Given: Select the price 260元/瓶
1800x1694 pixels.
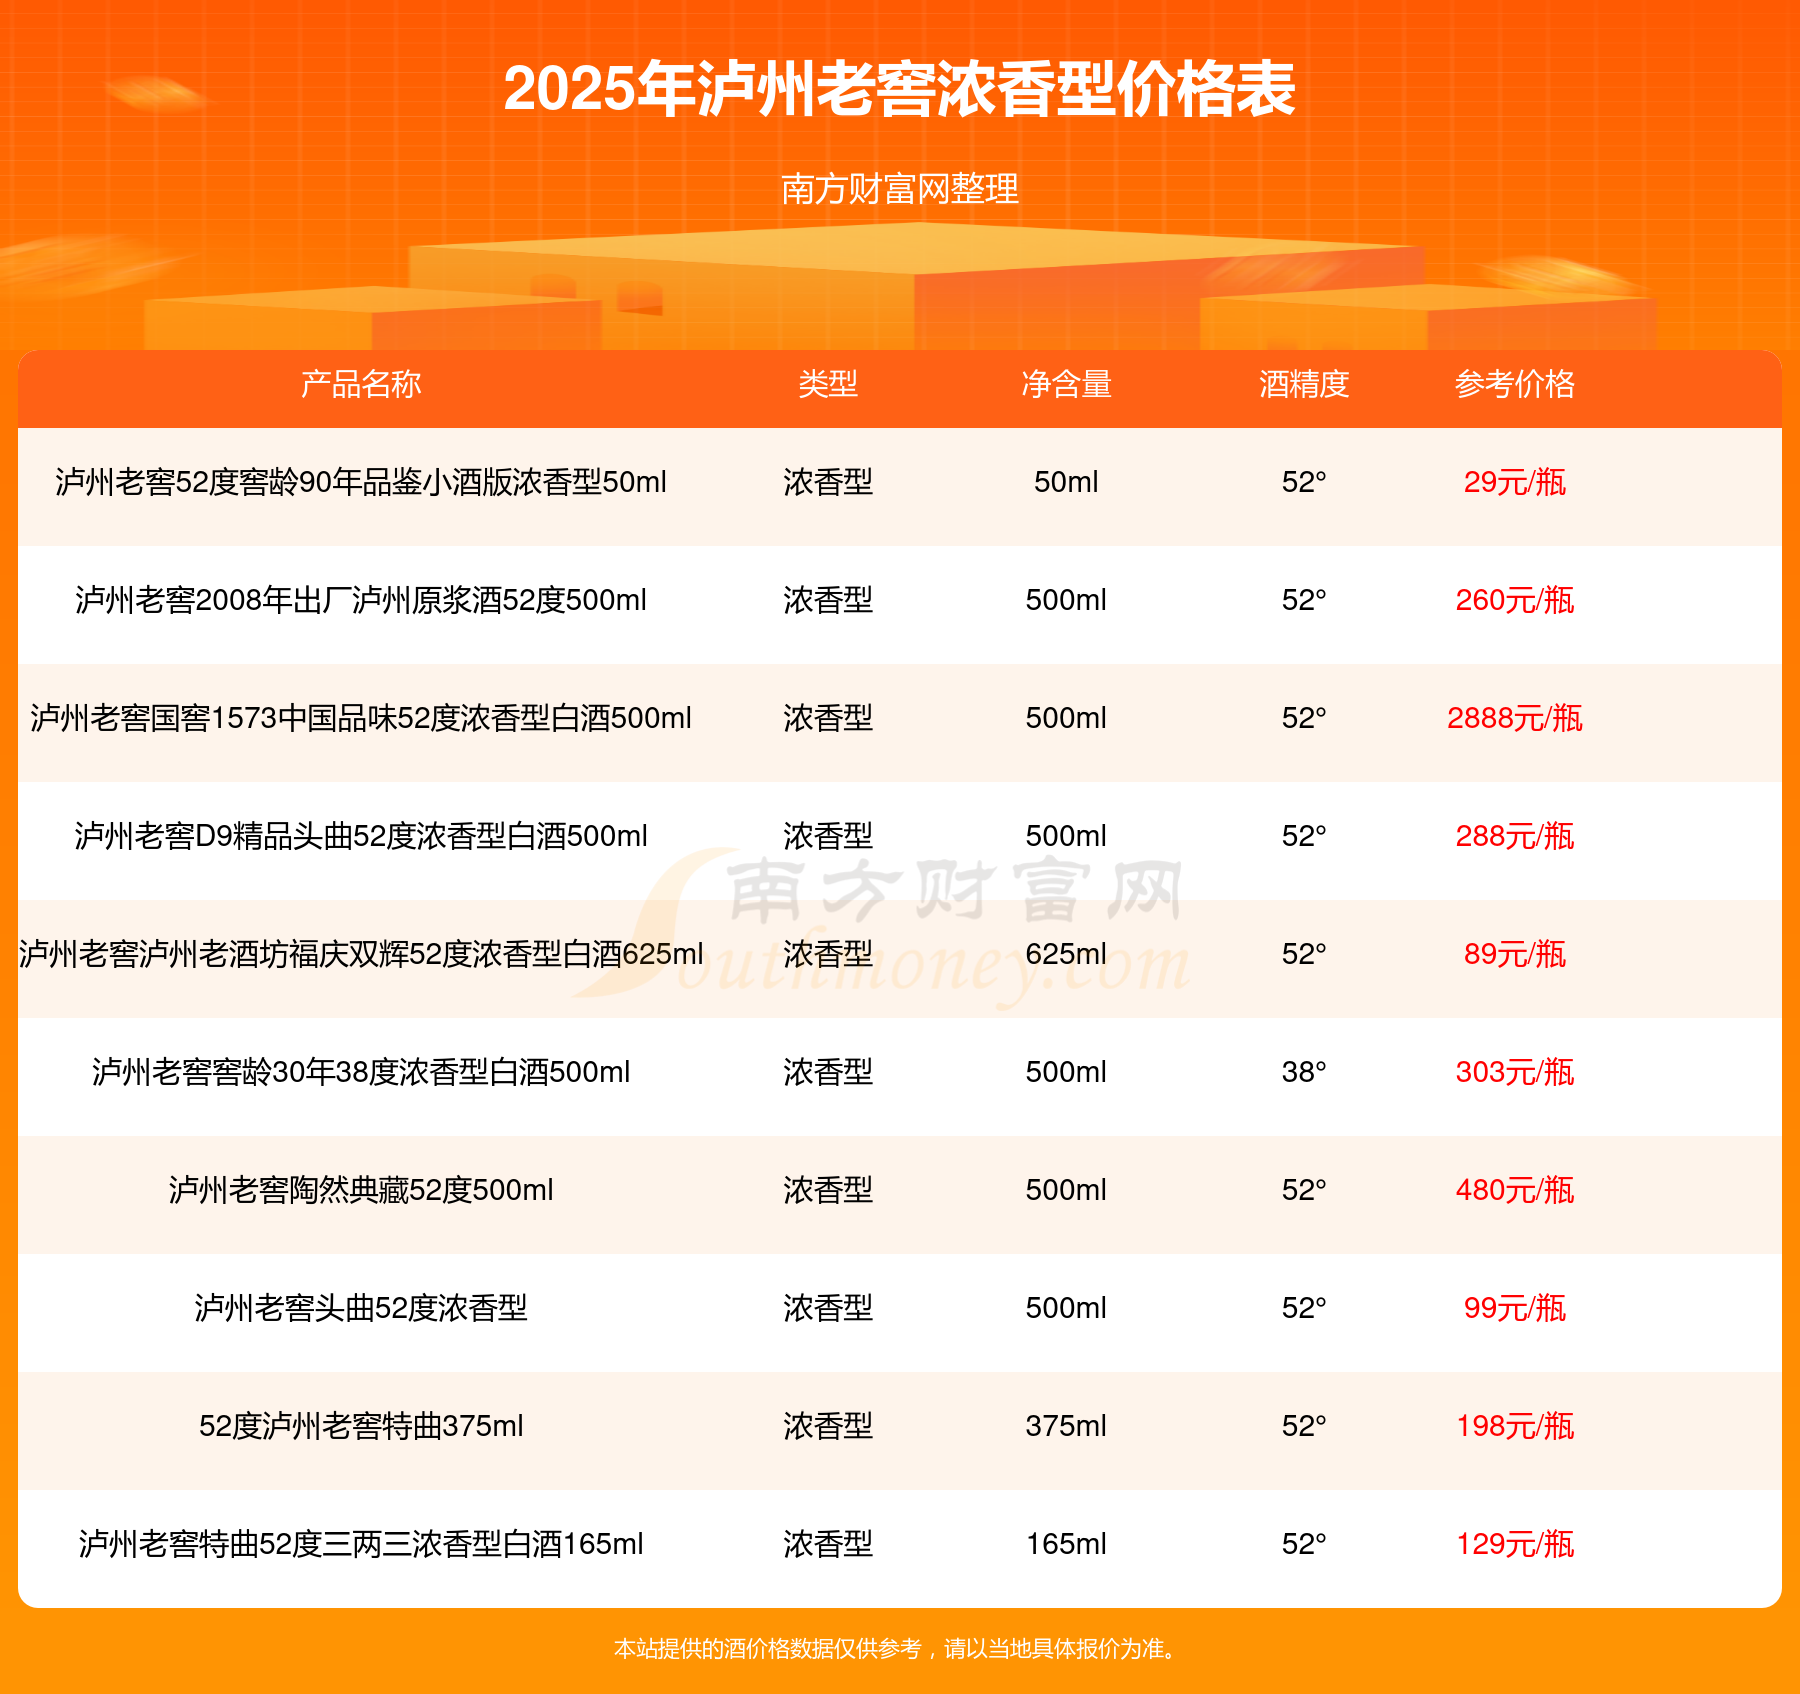Looking at the screenshot, I should tap(1515, 600).
